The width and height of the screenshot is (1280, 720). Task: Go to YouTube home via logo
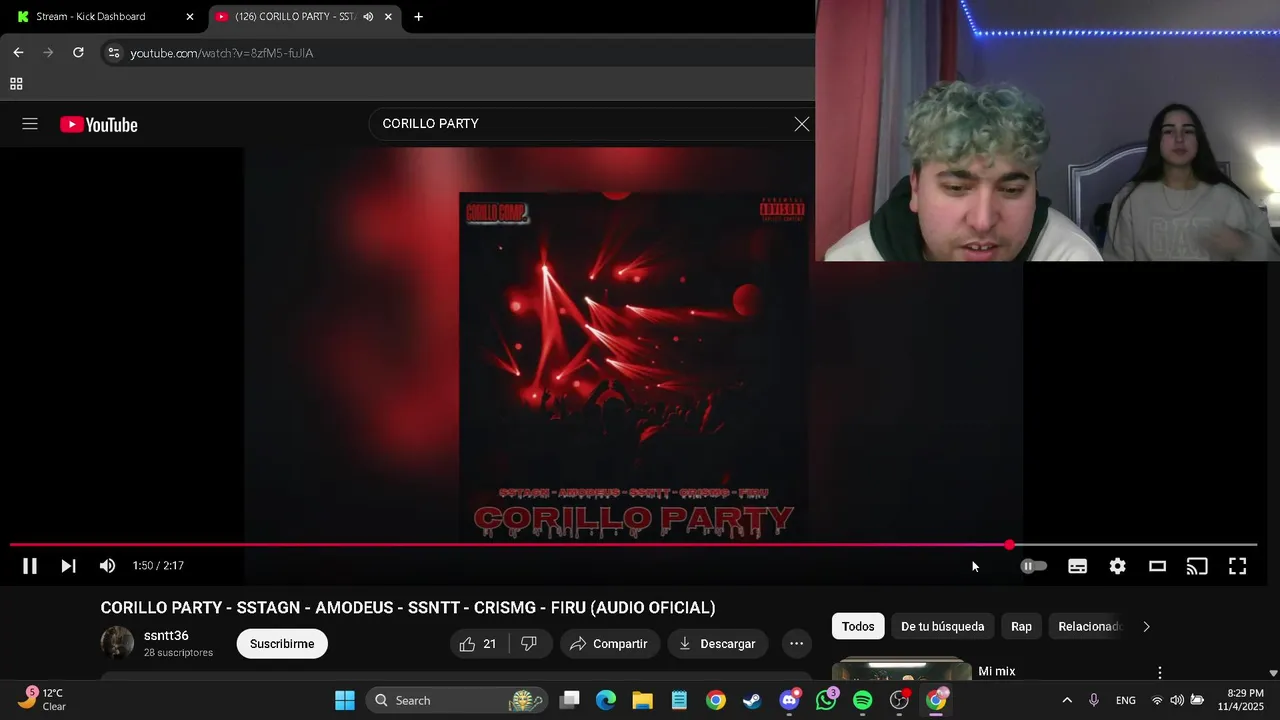98,124
